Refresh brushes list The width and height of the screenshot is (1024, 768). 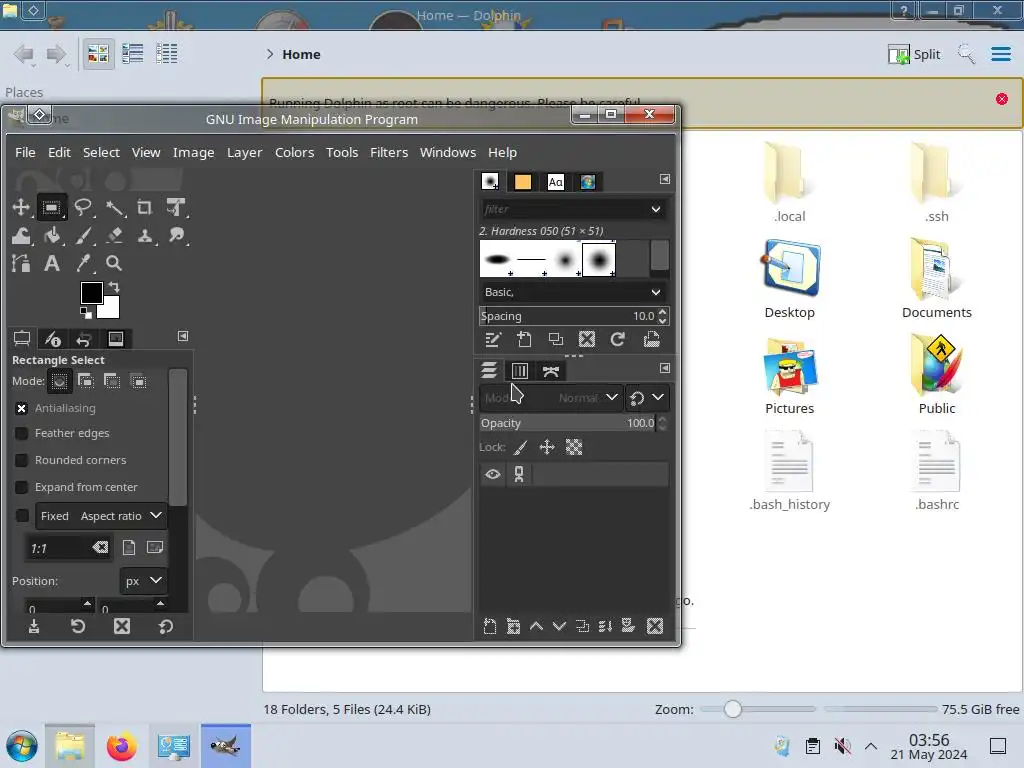pos(618,340)
